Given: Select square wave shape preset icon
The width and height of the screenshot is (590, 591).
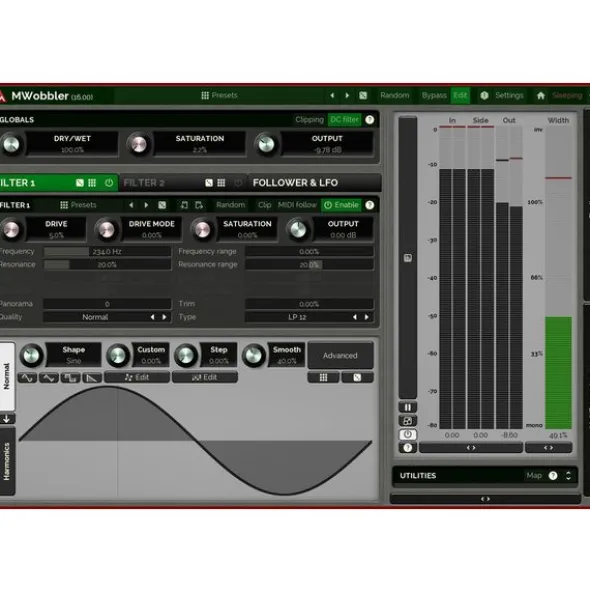Looking at the screenshot, I should (70, 378).
